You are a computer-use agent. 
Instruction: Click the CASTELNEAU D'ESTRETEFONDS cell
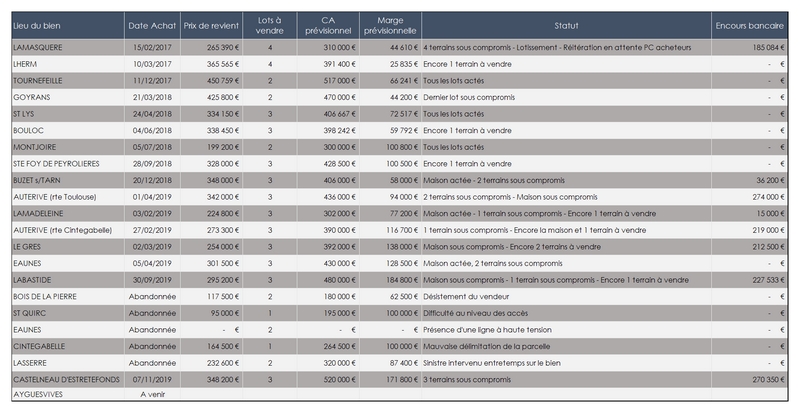pyautogui.click(x=68, y=379)
